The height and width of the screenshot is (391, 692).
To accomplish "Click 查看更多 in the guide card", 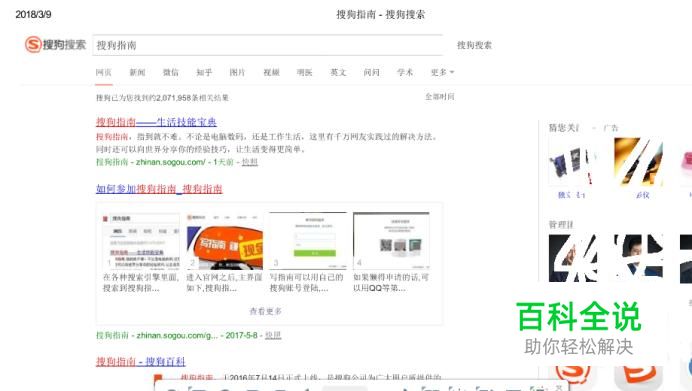I will click(266, 311).
